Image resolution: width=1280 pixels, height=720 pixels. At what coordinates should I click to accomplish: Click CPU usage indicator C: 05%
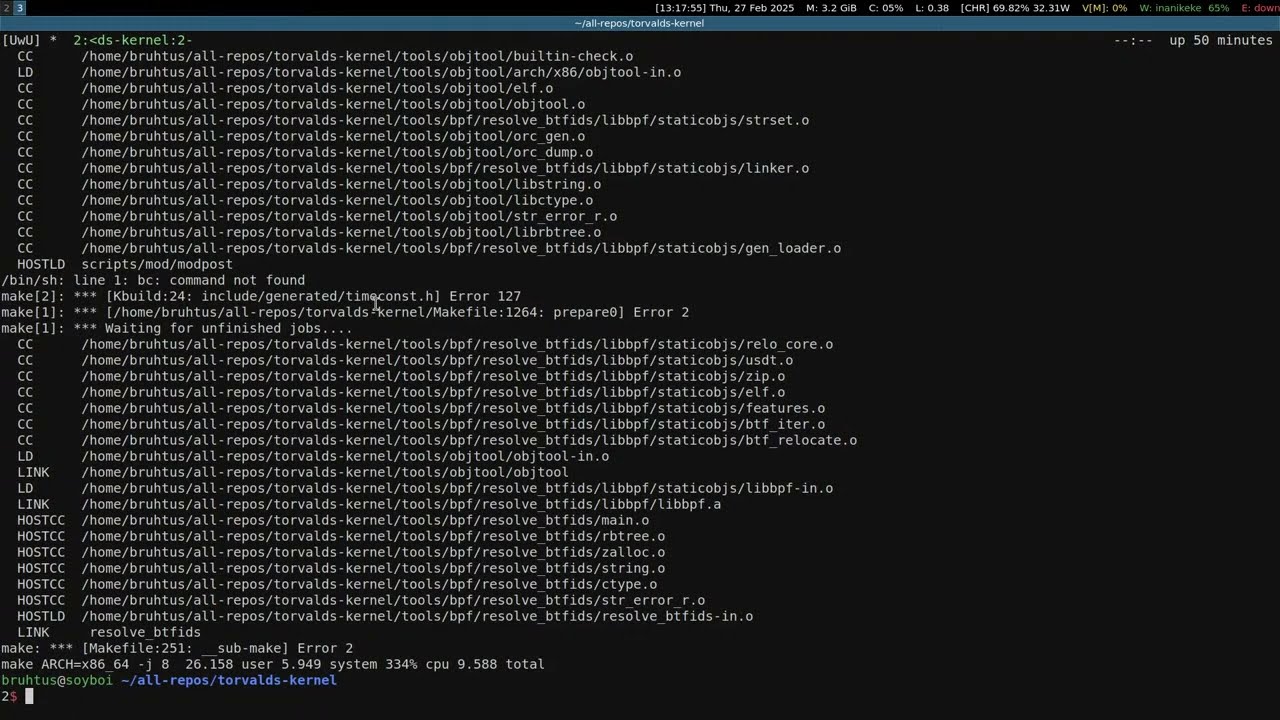pyautogui.click(x=886, y=8)
